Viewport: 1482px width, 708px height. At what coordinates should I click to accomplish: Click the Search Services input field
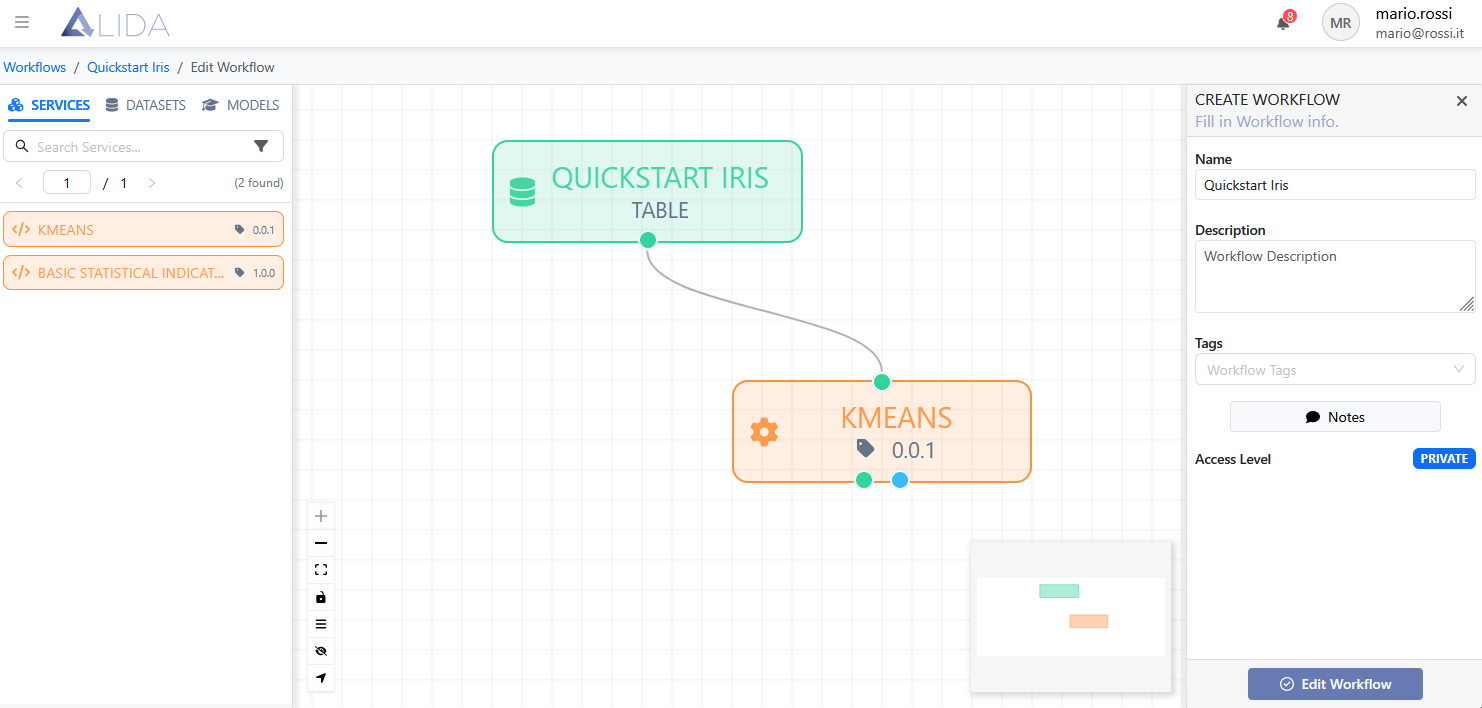click(140, 147)
